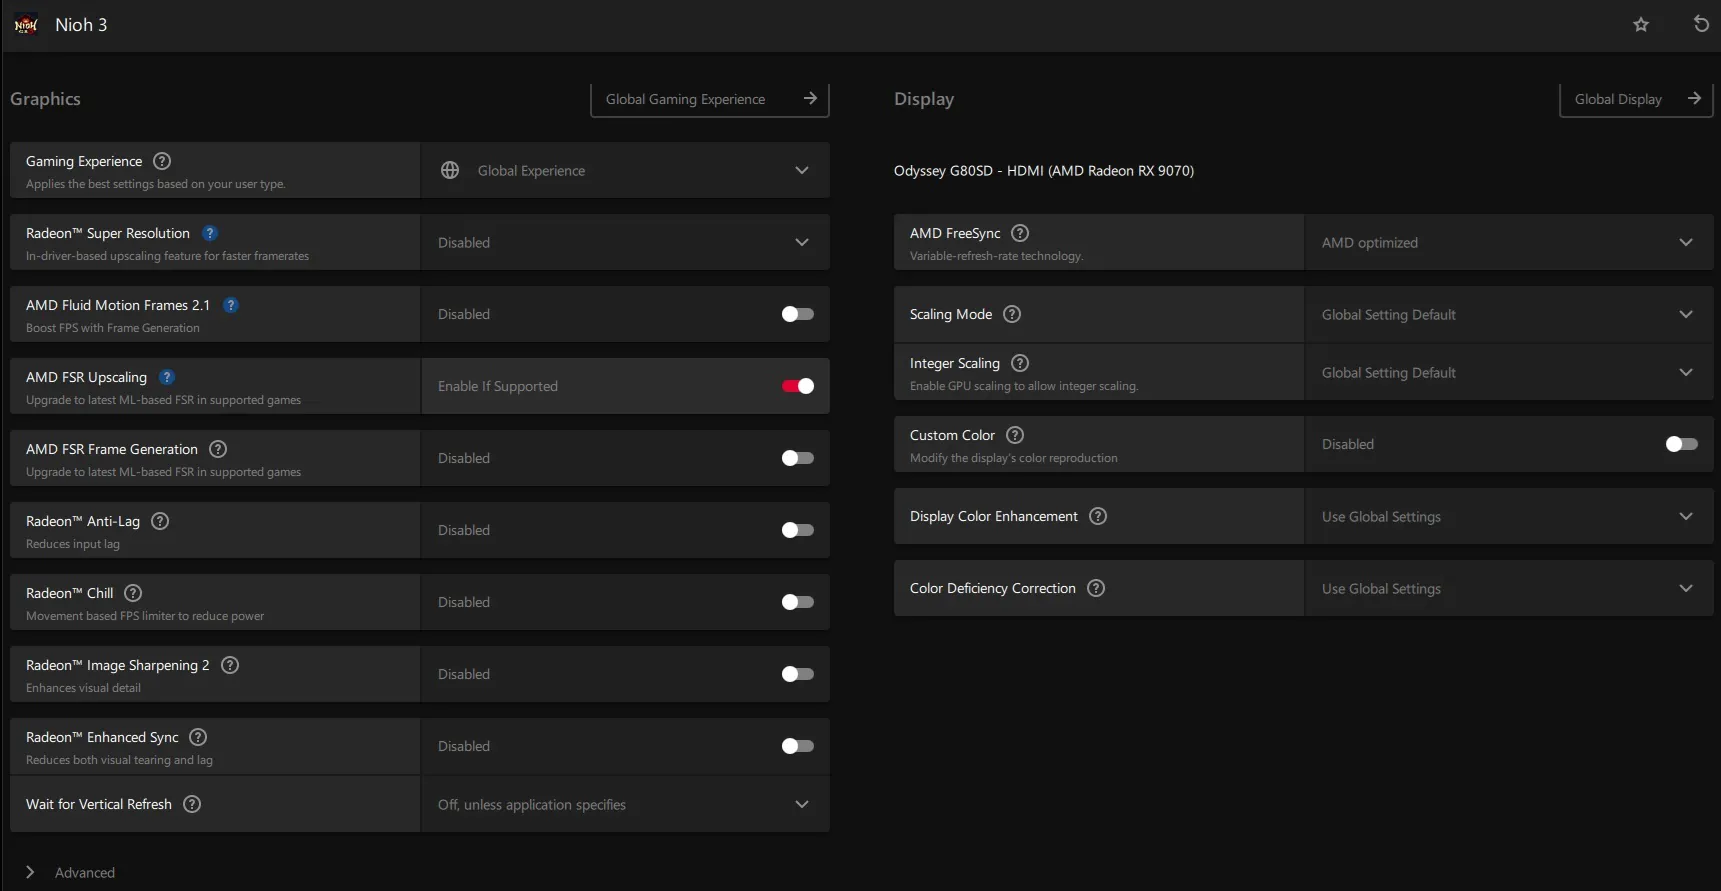Click 'Enhances visual detail' description
This screenshot has width=1721, height=891.
tap(83, 688)
